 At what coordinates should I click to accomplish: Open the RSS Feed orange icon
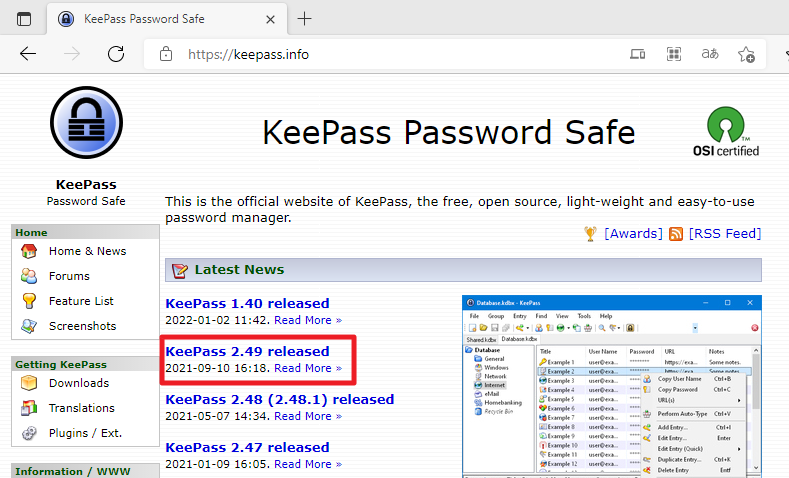click(x=676, y=234)
